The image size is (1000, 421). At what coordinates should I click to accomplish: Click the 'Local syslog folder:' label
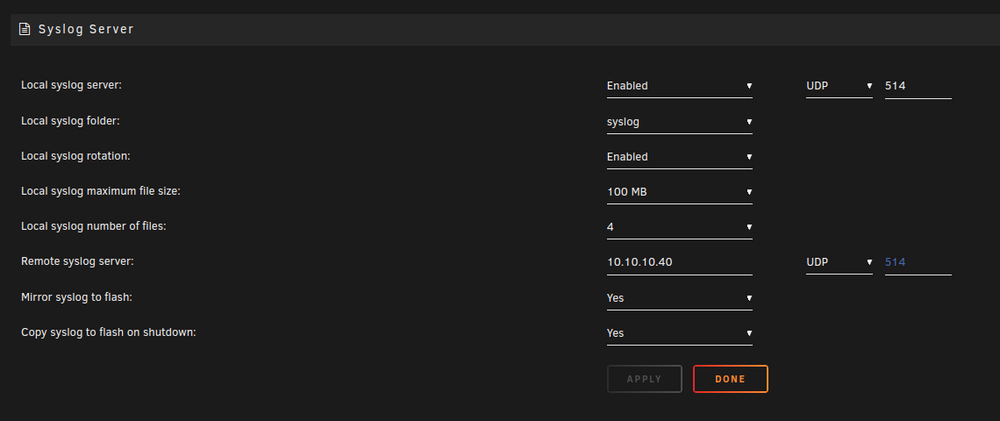click(x=70, y=121)
